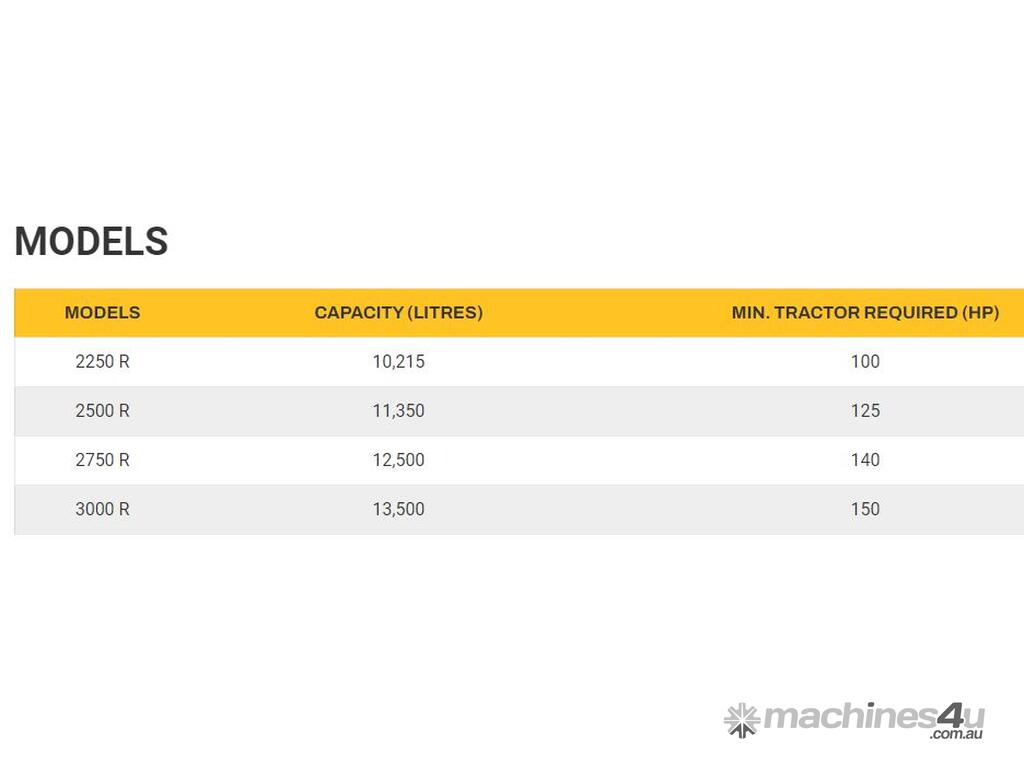Click the 100 HP tractor requirement
Viewport: 1024px width, 768px height.
[865, 362]
